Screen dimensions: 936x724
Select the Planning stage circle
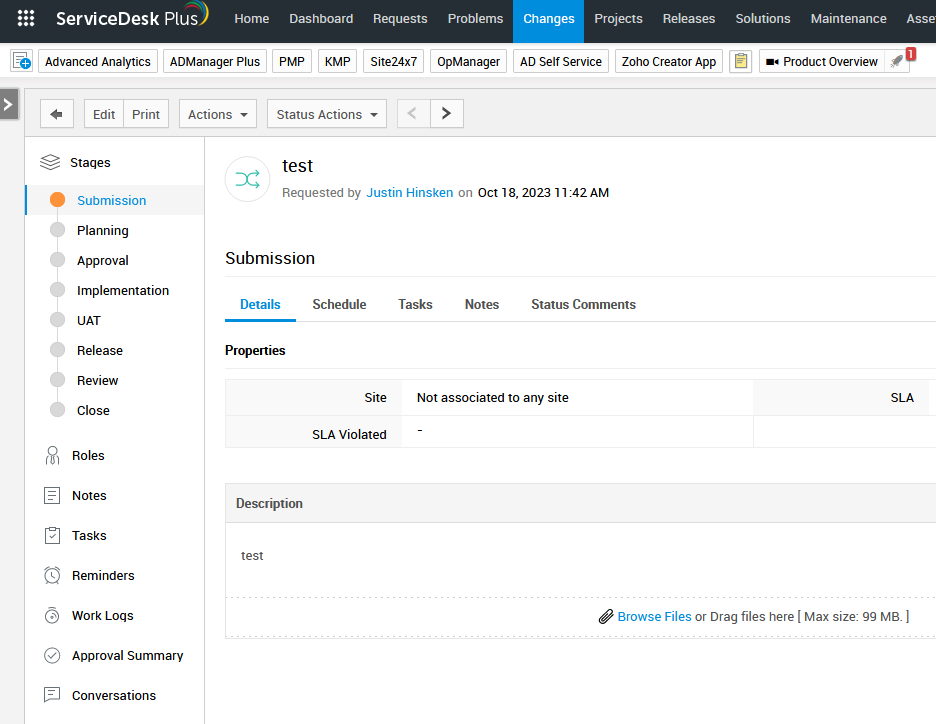[57, 230]
